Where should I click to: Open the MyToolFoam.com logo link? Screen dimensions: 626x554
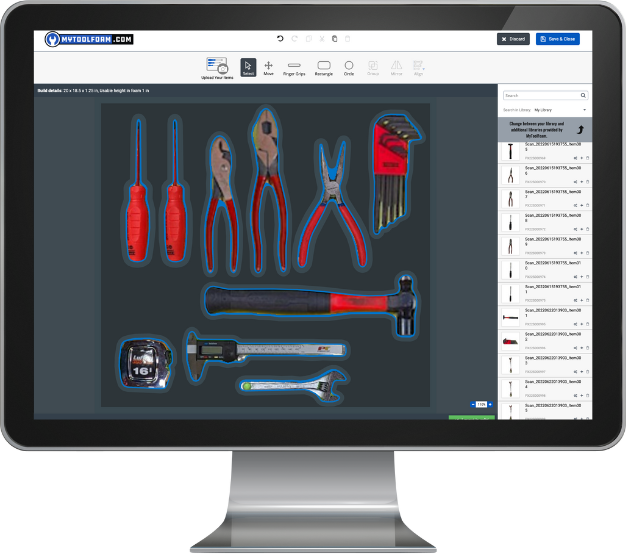(90, 39)
